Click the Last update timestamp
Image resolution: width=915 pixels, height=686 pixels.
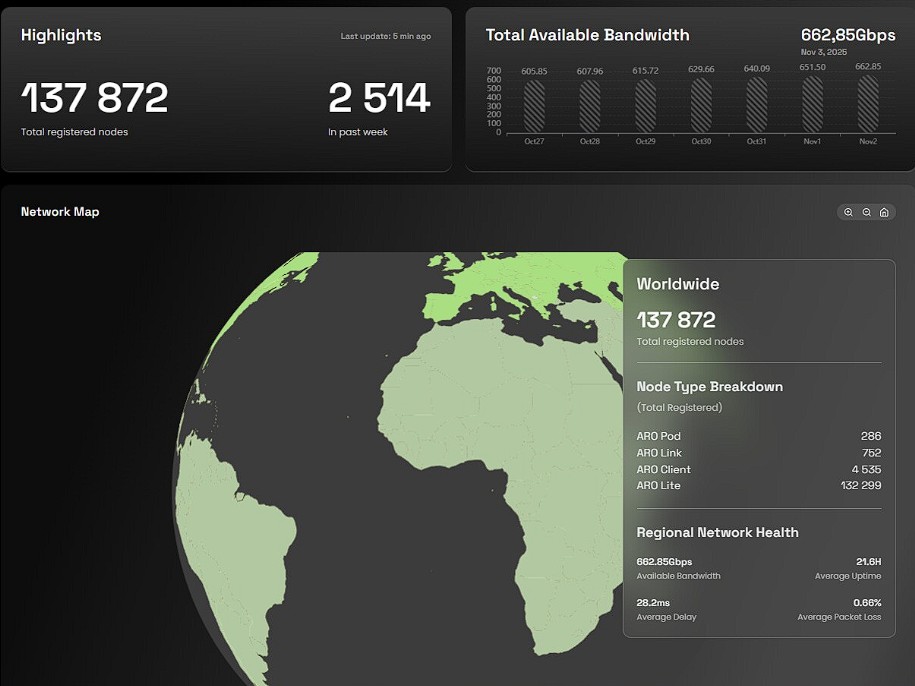coord(385,37)
